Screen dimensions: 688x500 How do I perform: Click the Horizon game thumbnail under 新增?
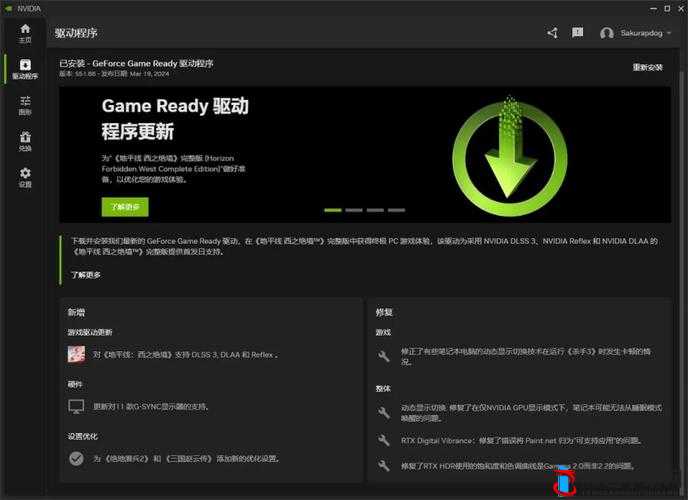pyautogui.click(x=76, y=354)
